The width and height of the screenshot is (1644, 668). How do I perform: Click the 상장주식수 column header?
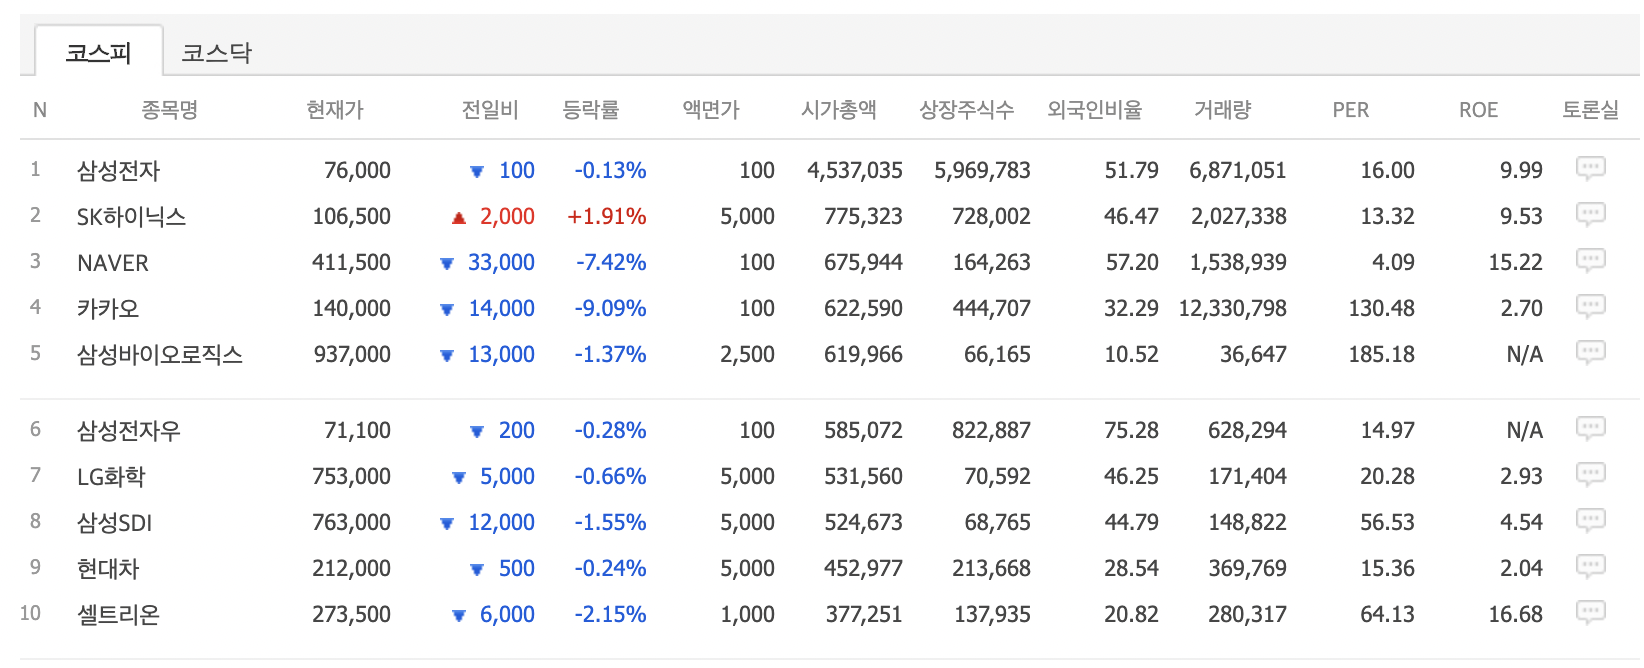click(x=967, y=110)
